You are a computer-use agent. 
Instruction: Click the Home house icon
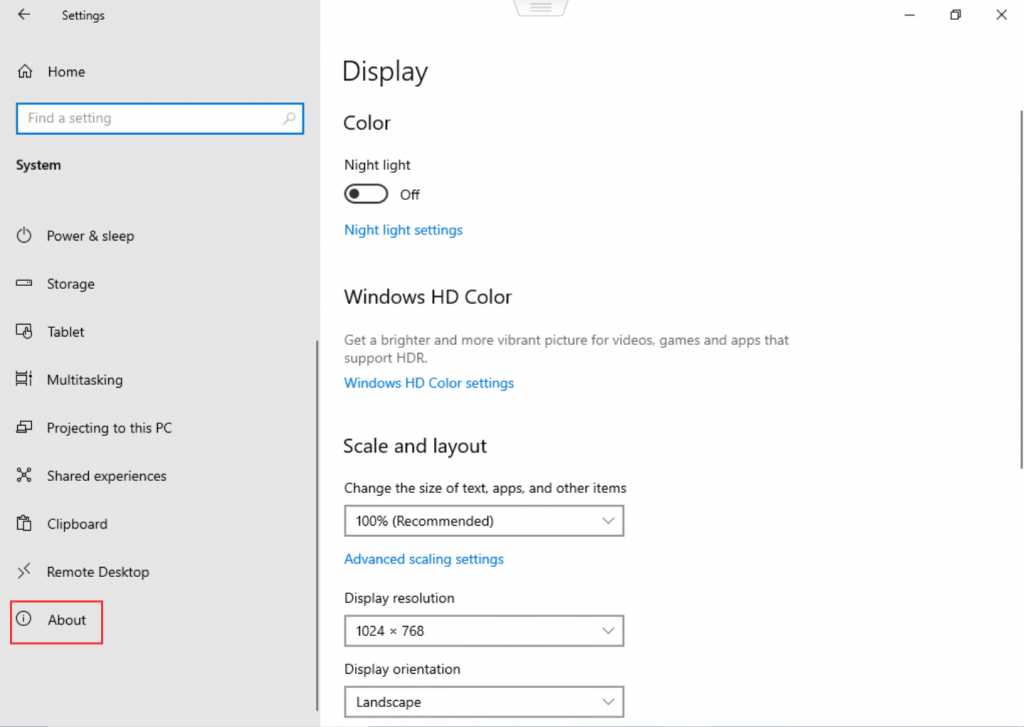click(25, 71)
